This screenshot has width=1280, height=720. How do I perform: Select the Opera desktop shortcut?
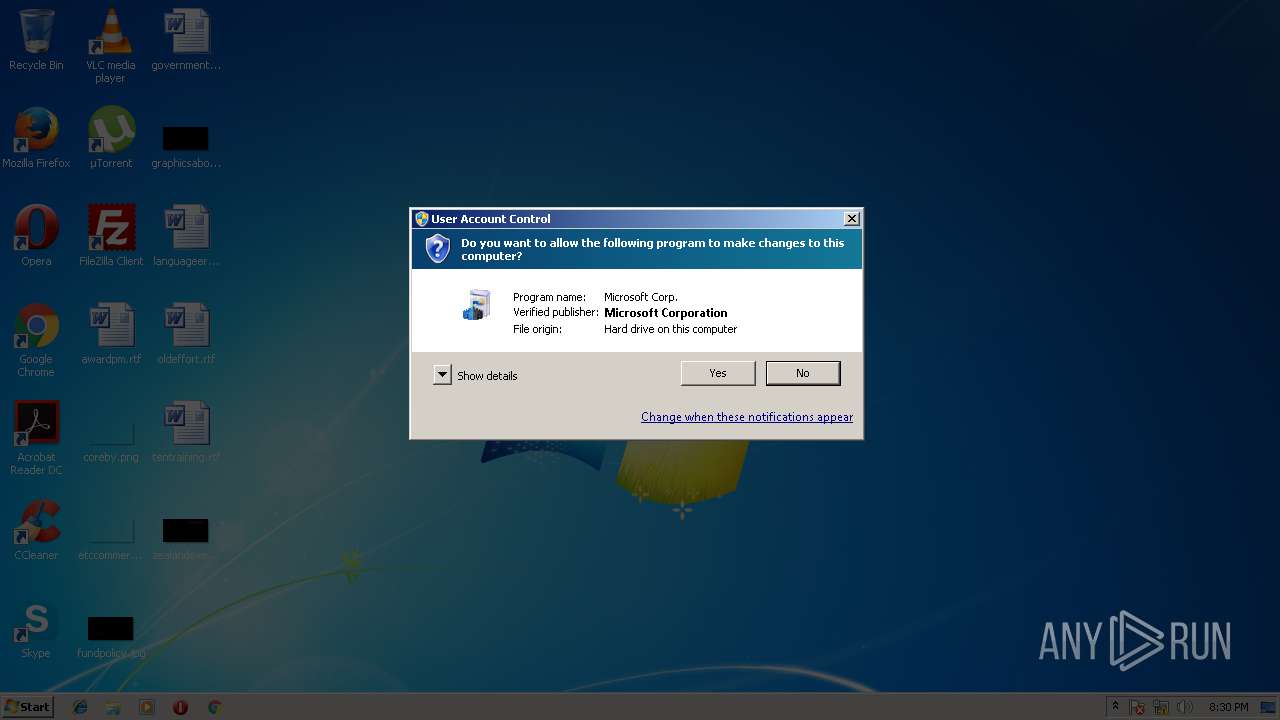click(x=36, y=236)
